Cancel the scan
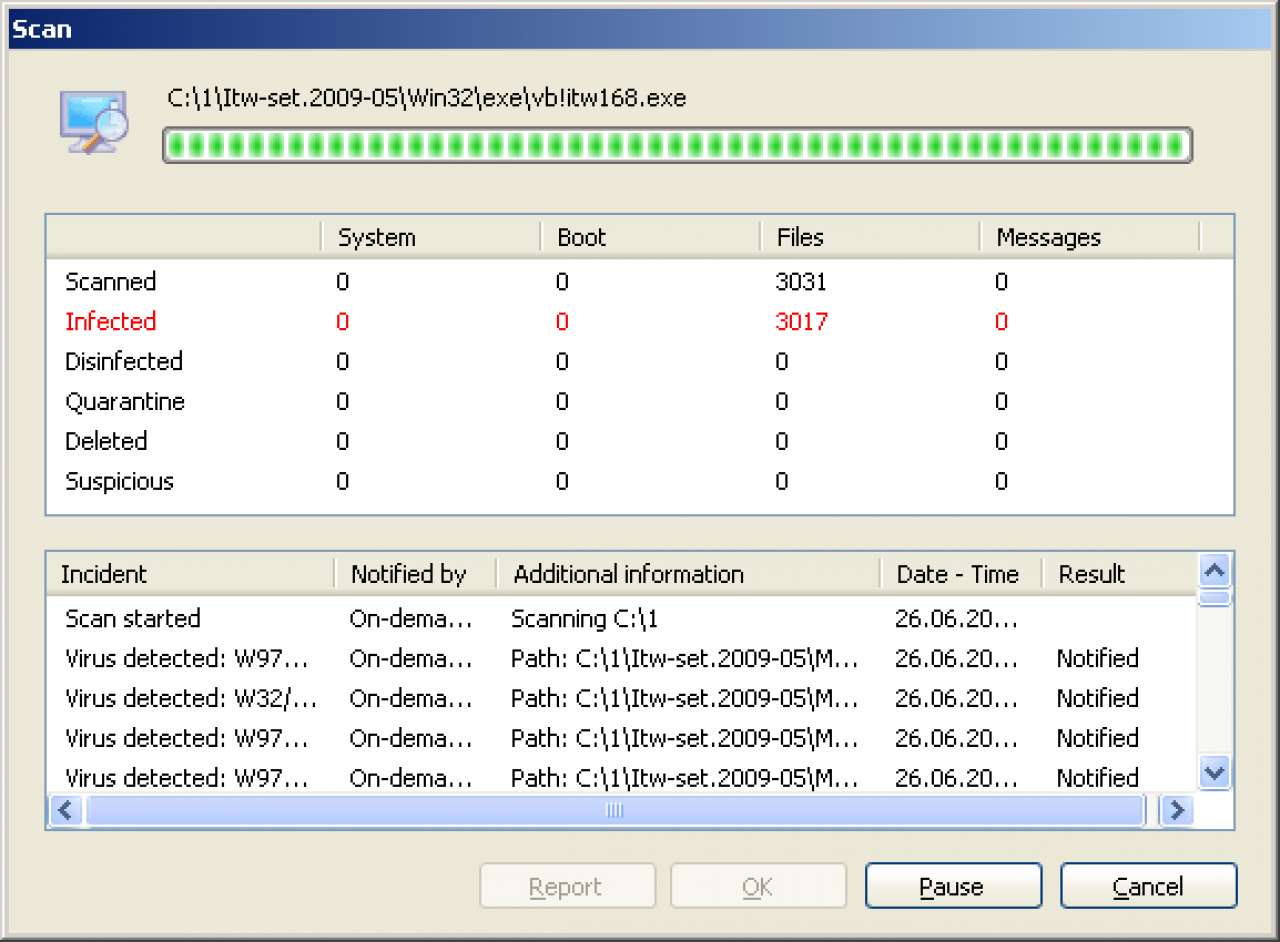Screen dimensions: 1280x942 1149,886
